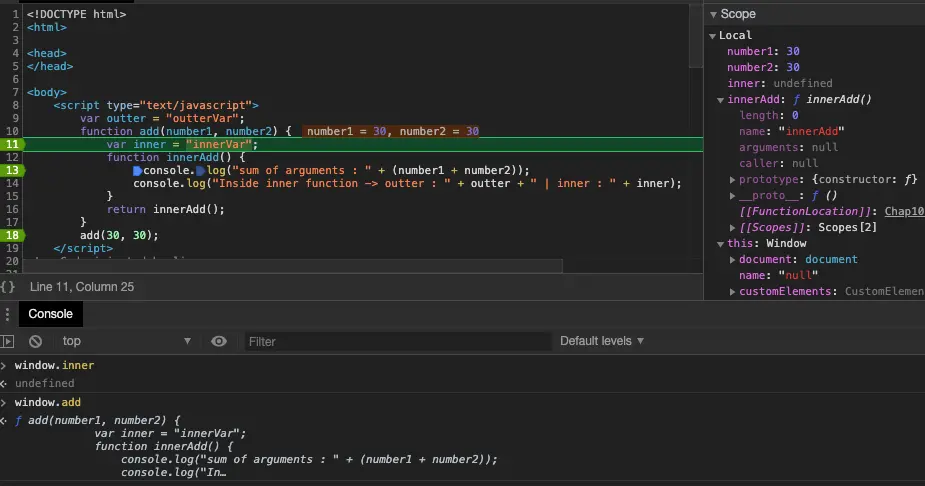Expand the [[Scopes]] entry
925x486 pixels.
tap(732, 227)
